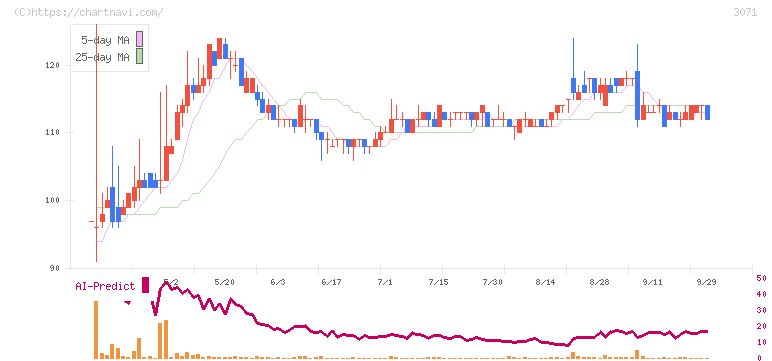This screenshot has width=772, height=361.
Task: Click the stock code 3071
Action: click(x=745, y=12)
